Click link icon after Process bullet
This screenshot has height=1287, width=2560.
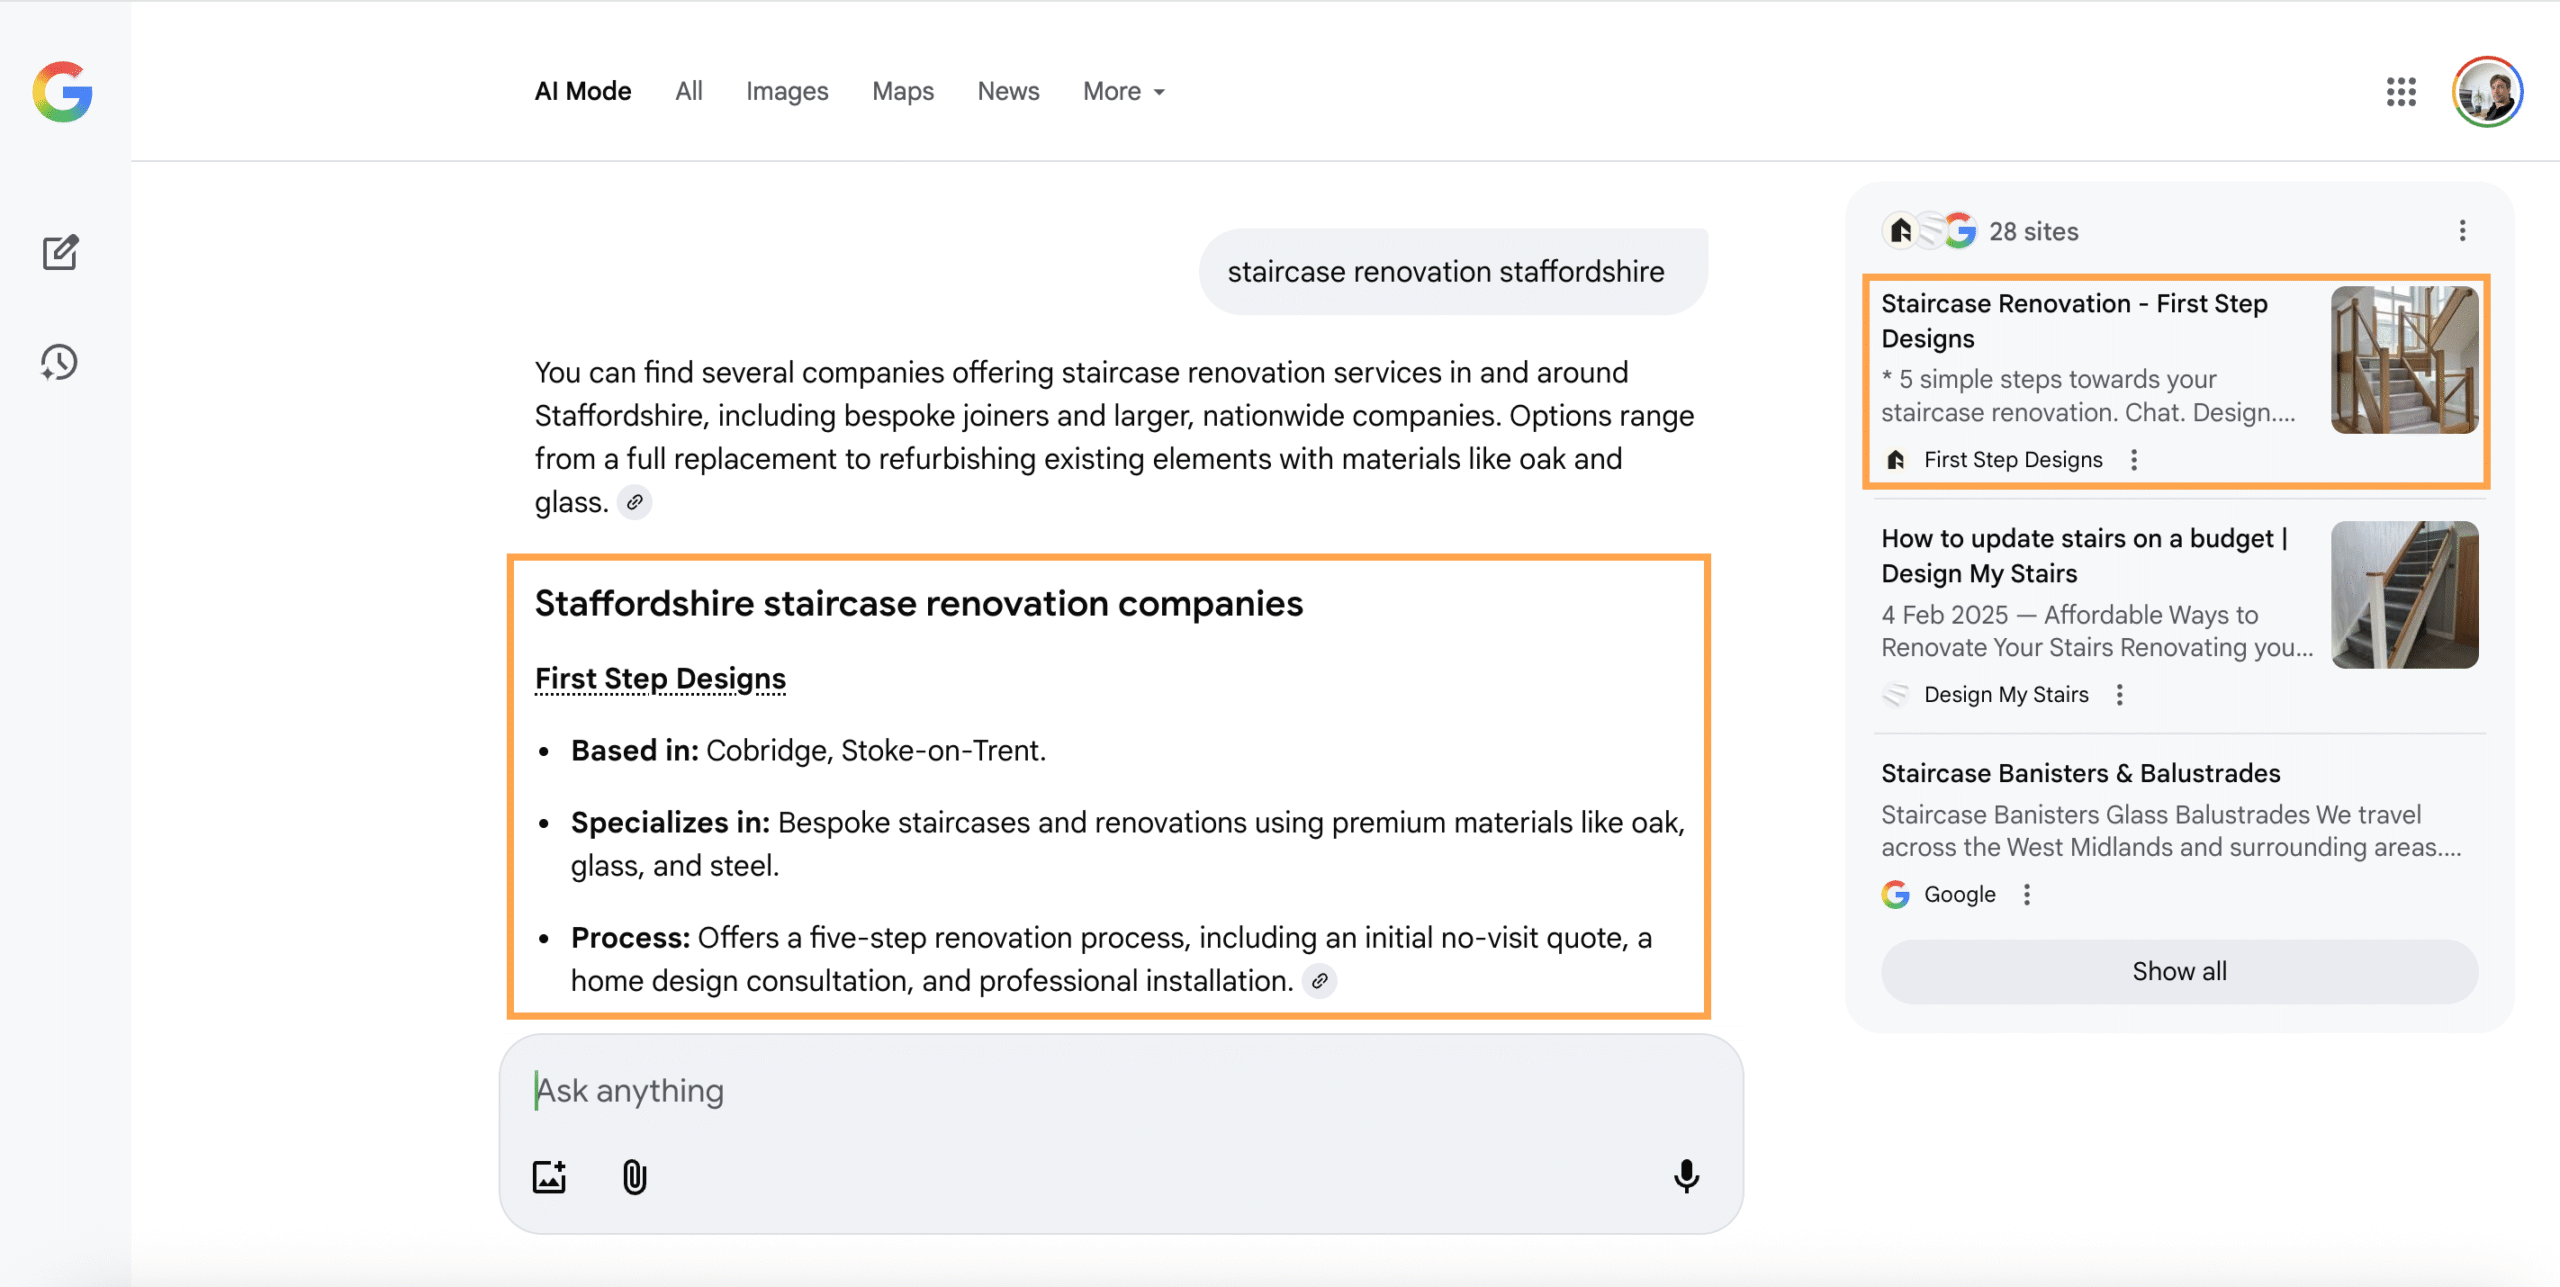pyautogui.click(x=1320, y=981)
